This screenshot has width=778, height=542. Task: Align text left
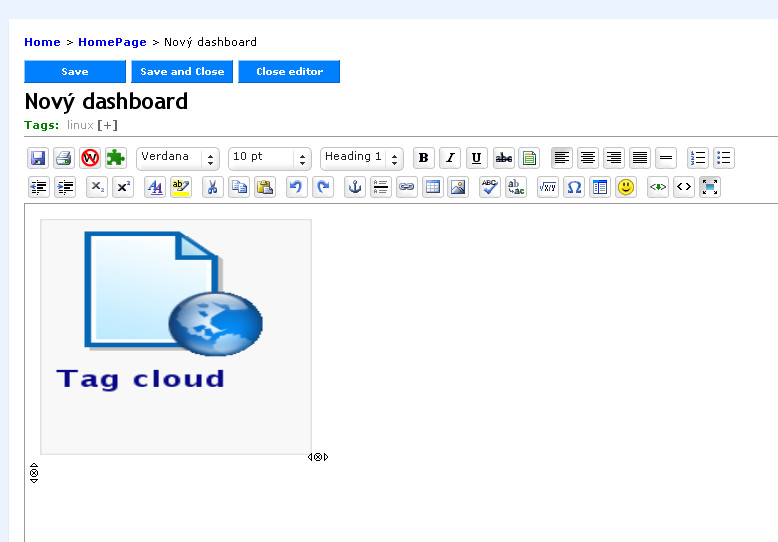click(562, 158)
